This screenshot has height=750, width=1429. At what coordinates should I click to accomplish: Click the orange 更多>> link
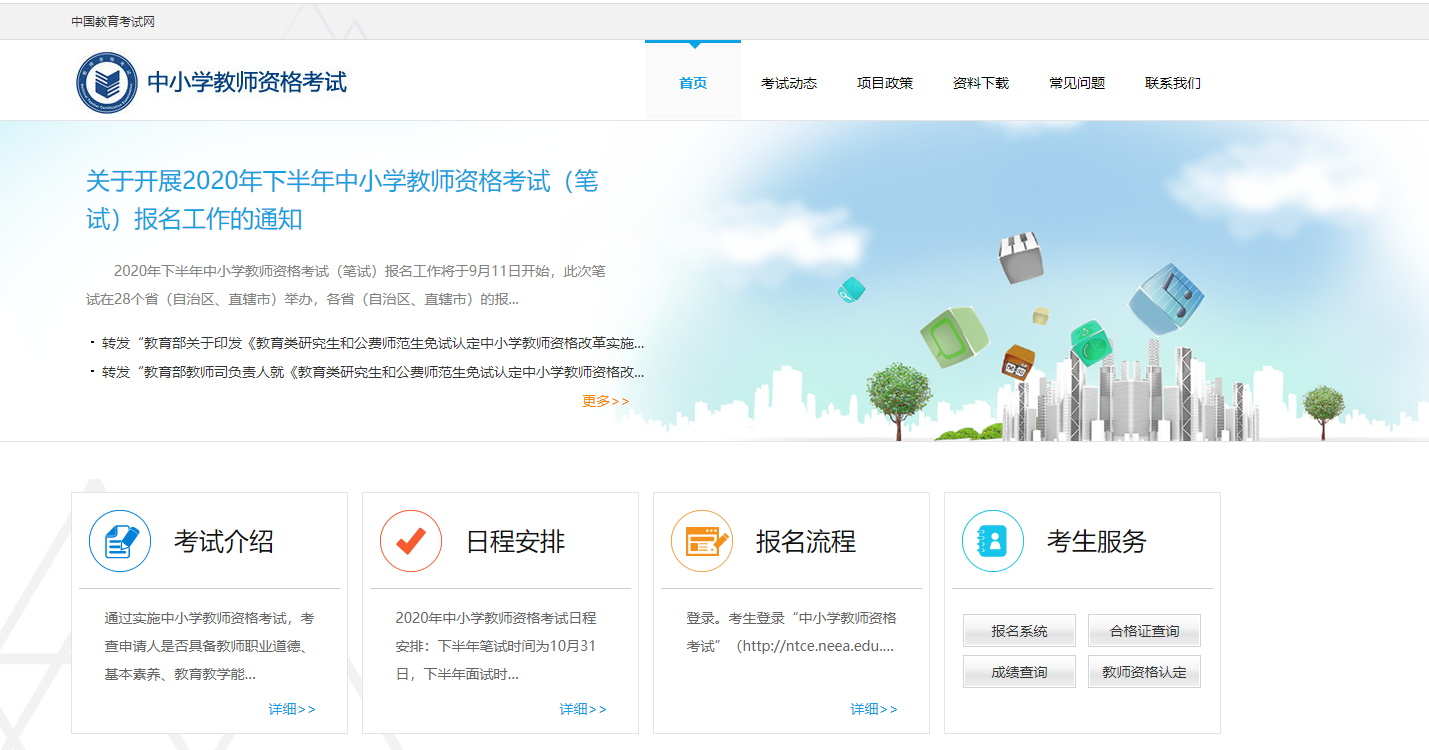tap(606, 401)
